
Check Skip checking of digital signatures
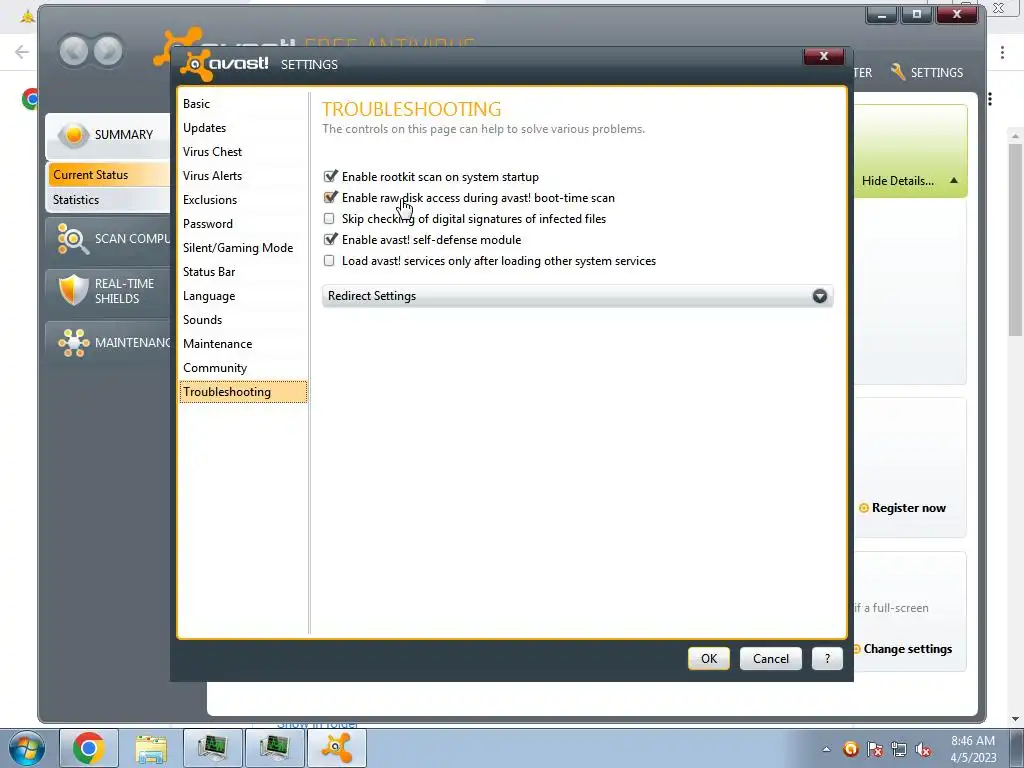click(329, 219)
